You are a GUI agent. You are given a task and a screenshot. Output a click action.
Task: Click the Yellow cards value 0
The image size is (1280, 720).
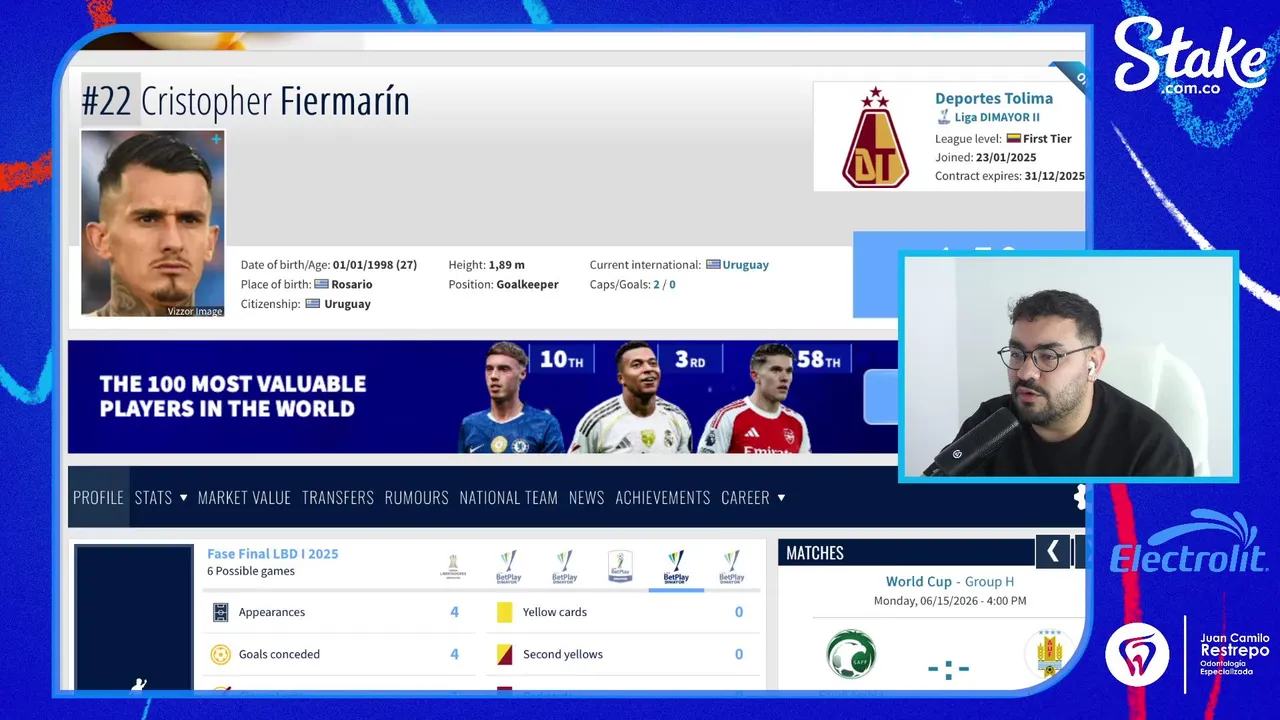[739, 612]
